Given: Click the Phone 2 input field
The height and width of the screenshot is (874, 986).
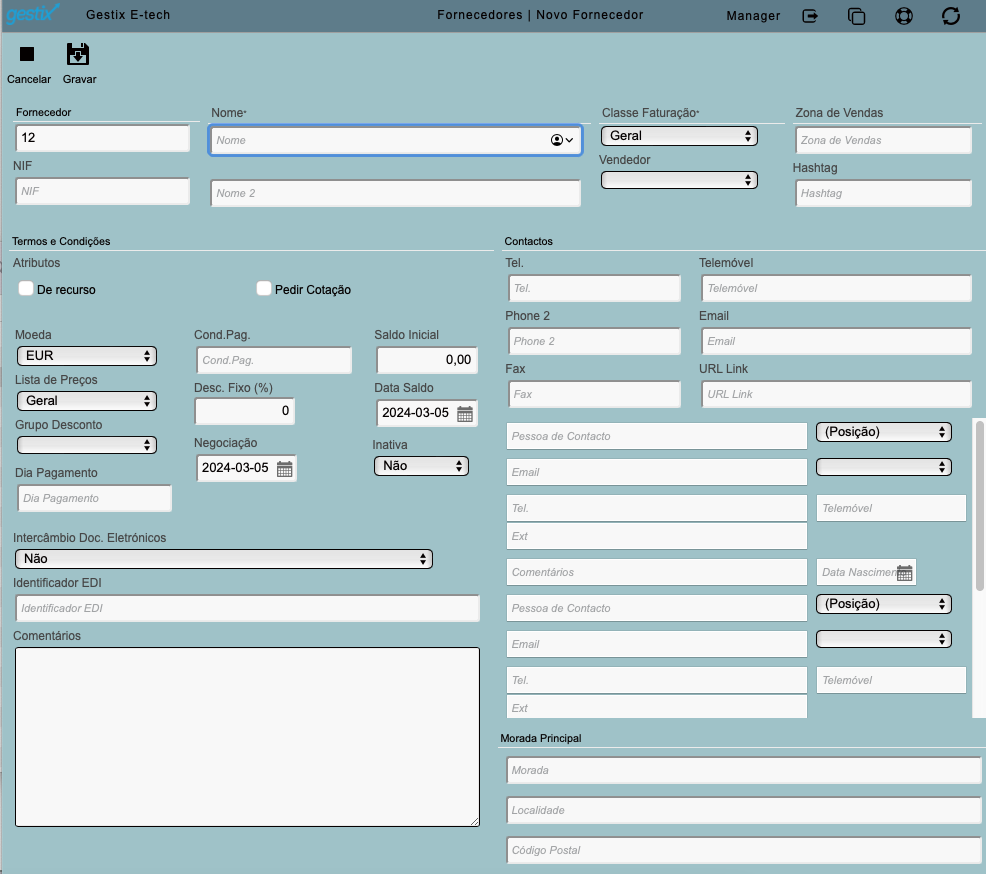Looking at the screenshot, I should (x=594, y=341).
